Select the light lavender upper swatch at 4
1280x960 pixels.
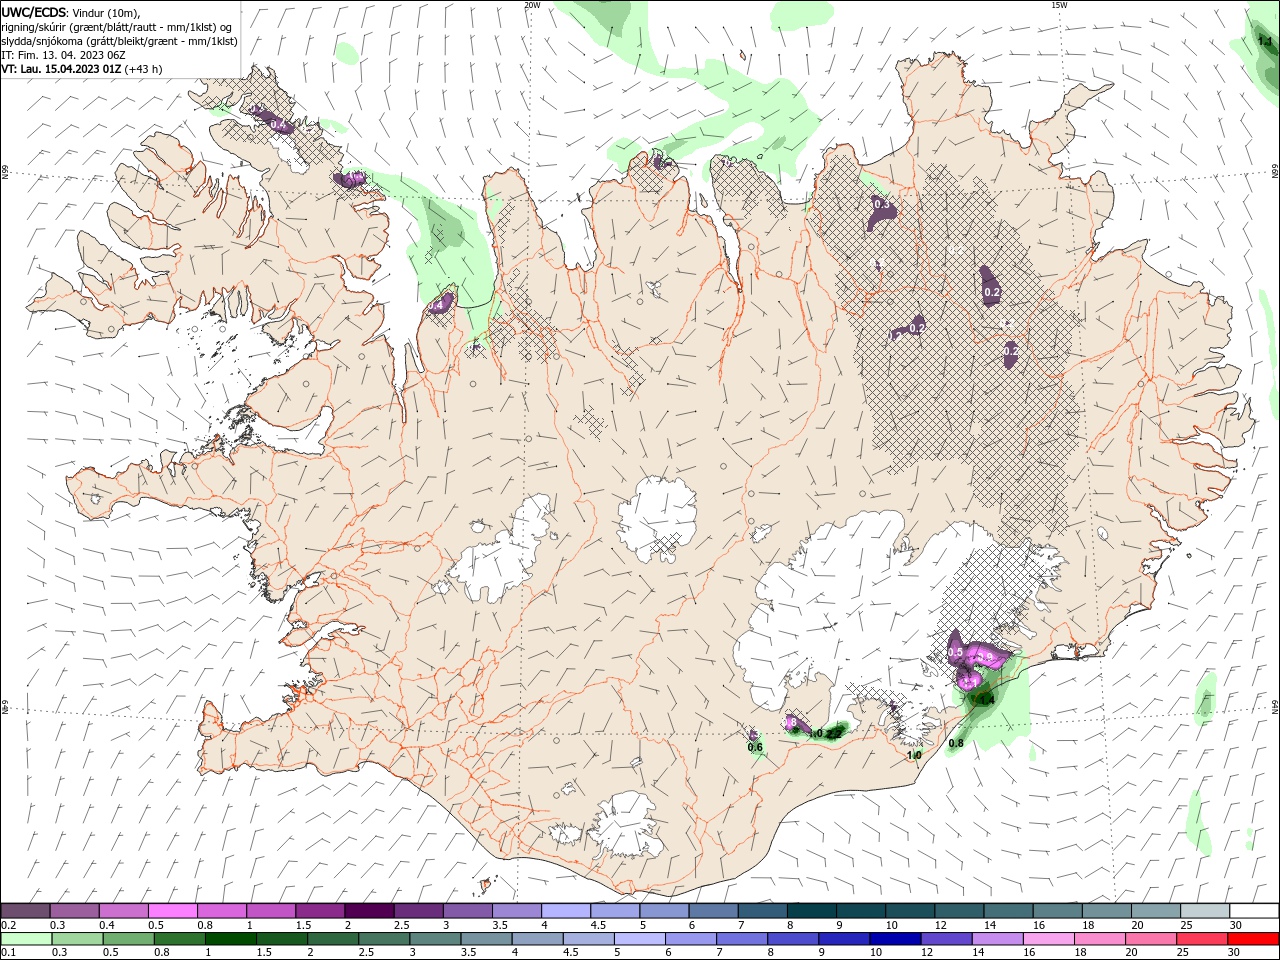566,910
